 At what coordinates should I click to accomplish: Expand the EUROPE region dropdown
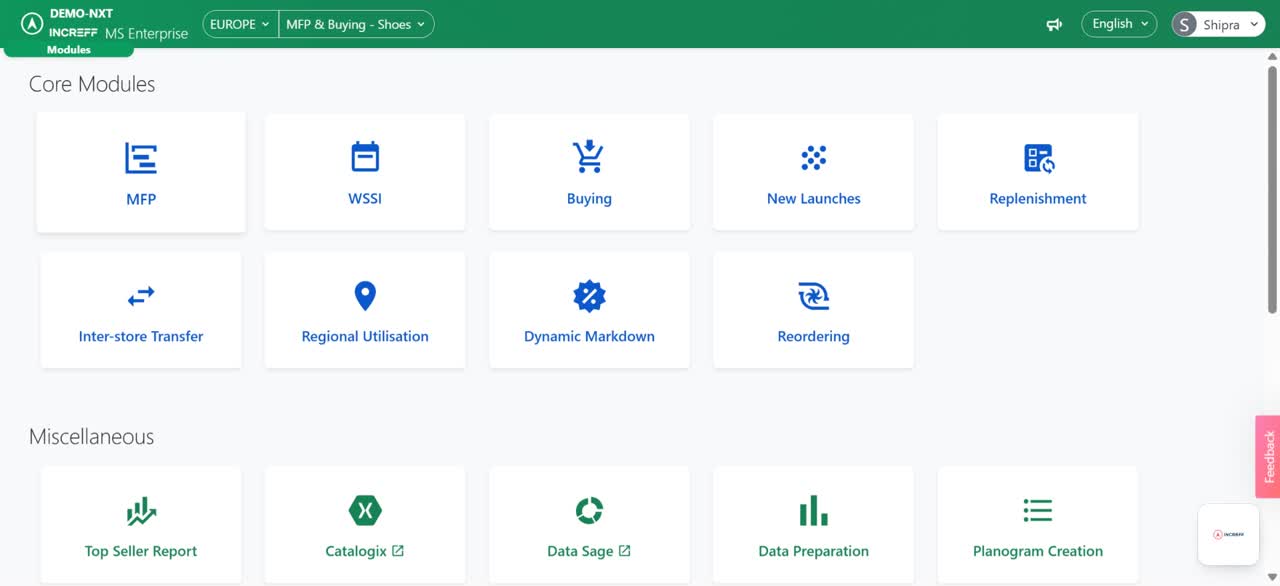point(240,24)
